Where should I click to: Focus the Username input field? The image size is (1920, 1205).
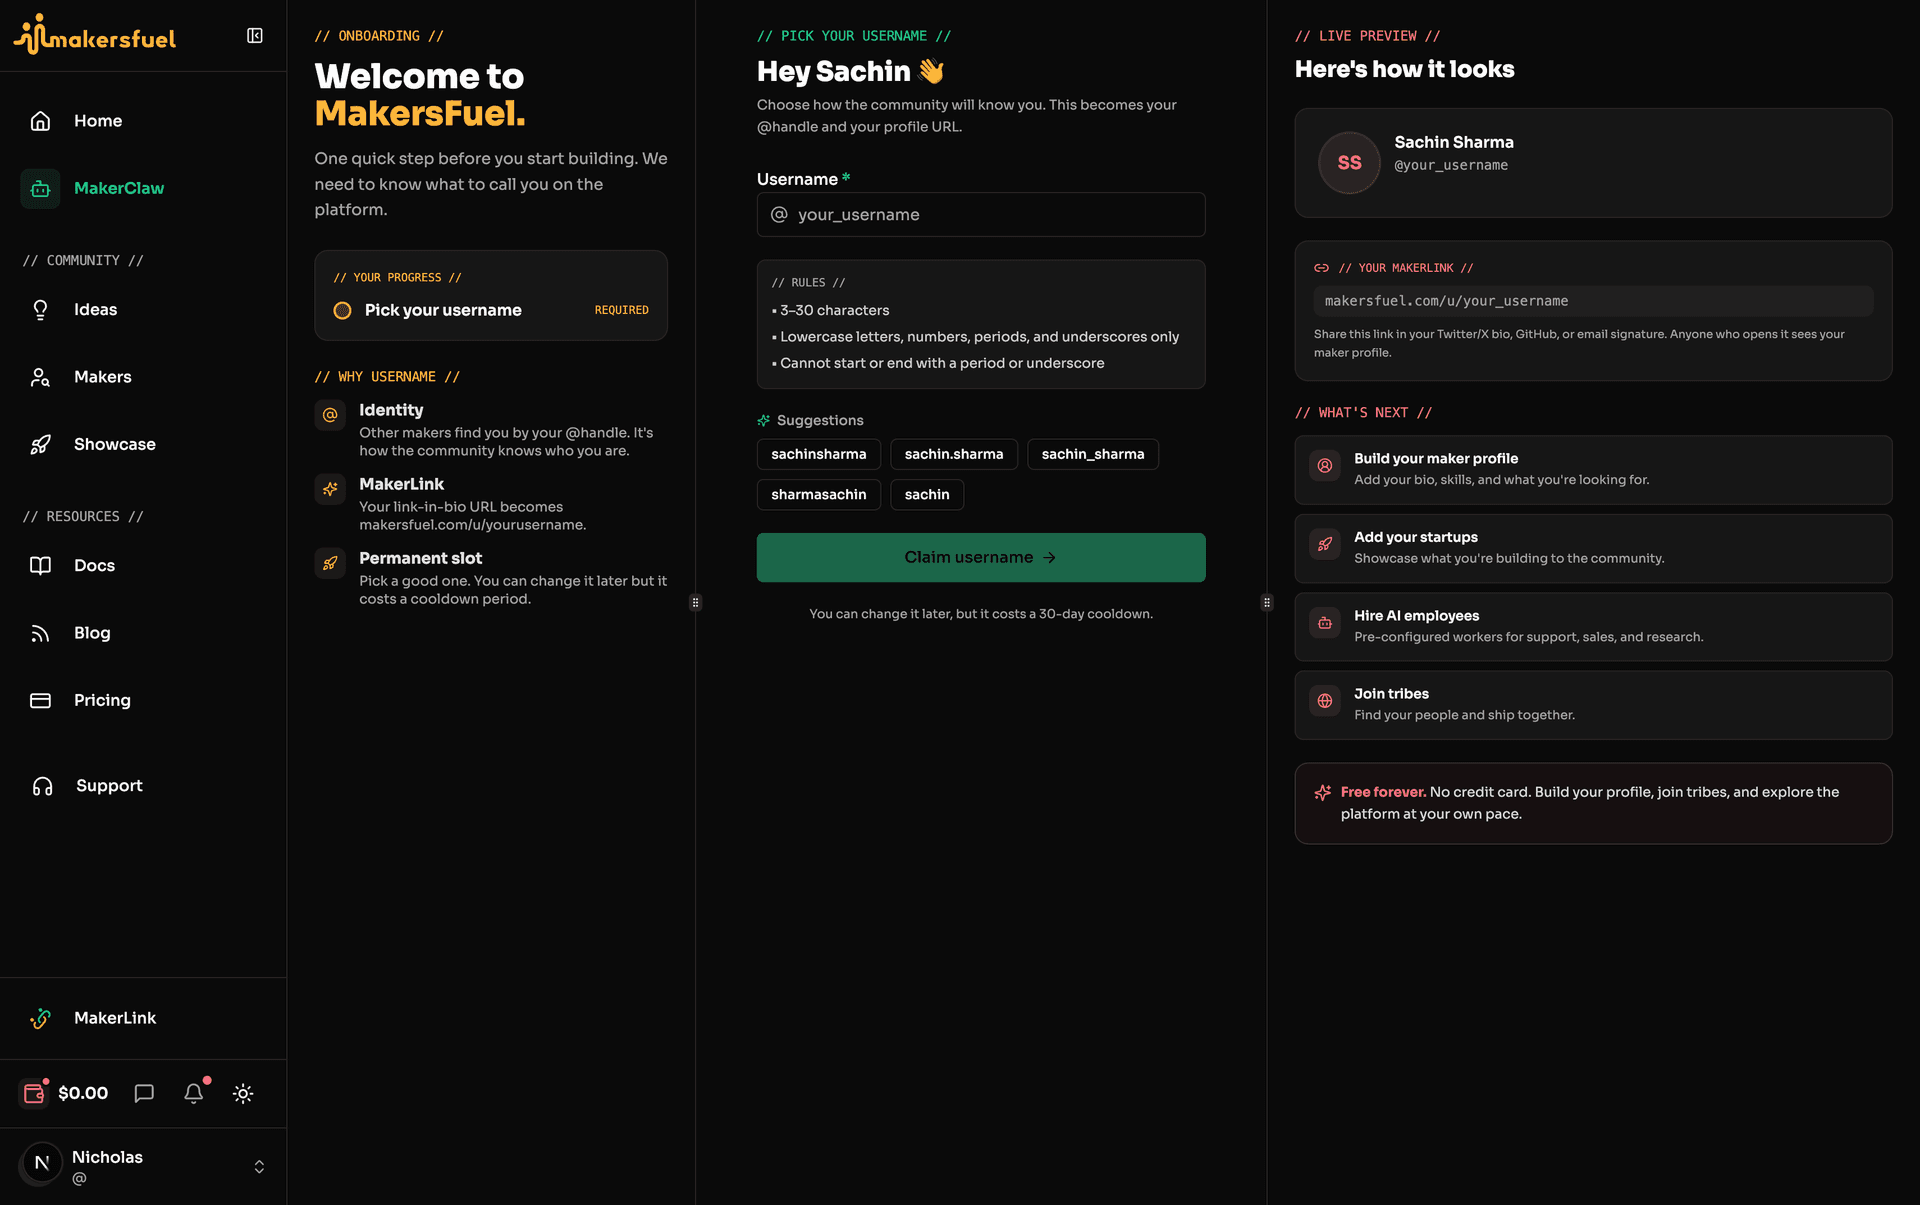(x=981, y=215)
